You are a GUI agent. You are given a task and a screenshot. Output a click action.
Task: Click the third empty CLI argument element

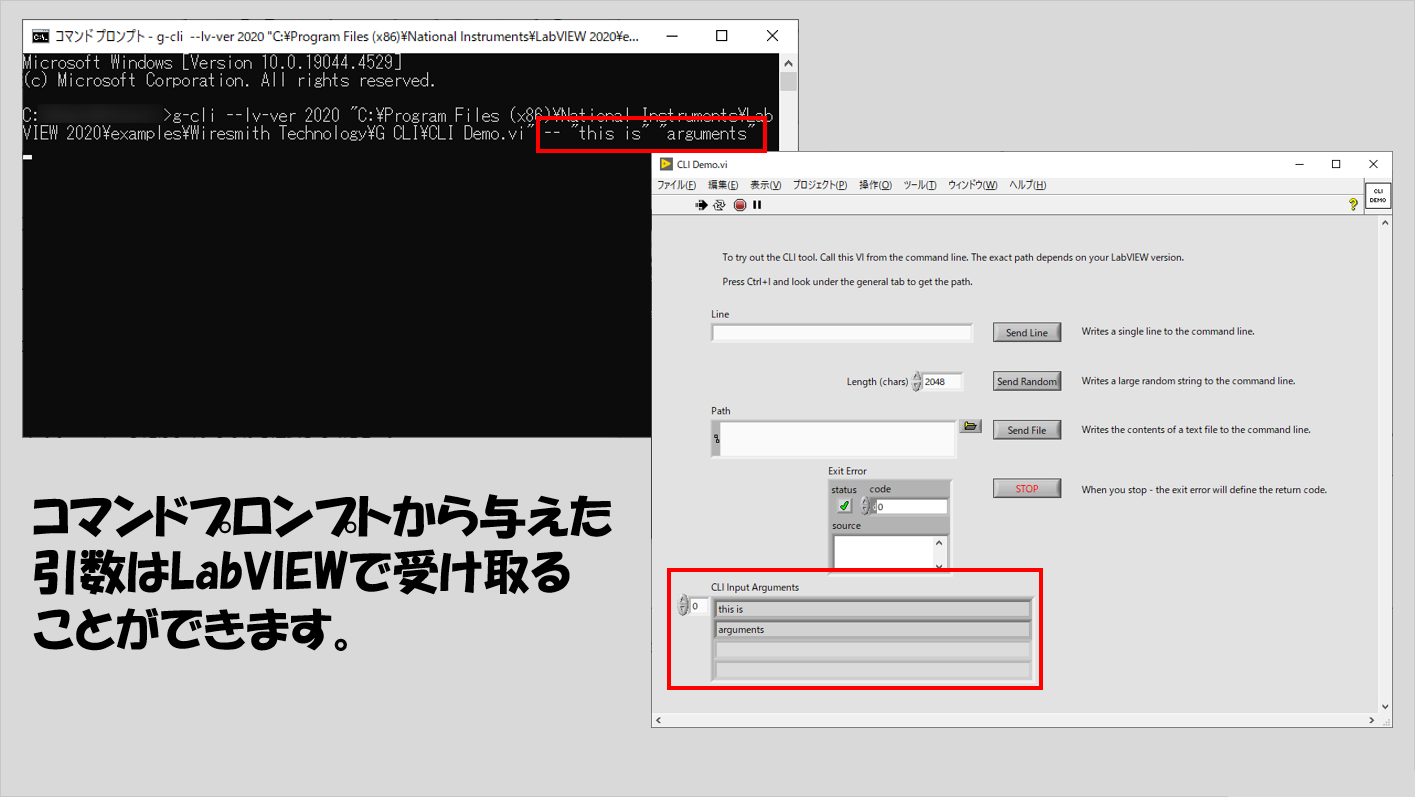[873, 650]
